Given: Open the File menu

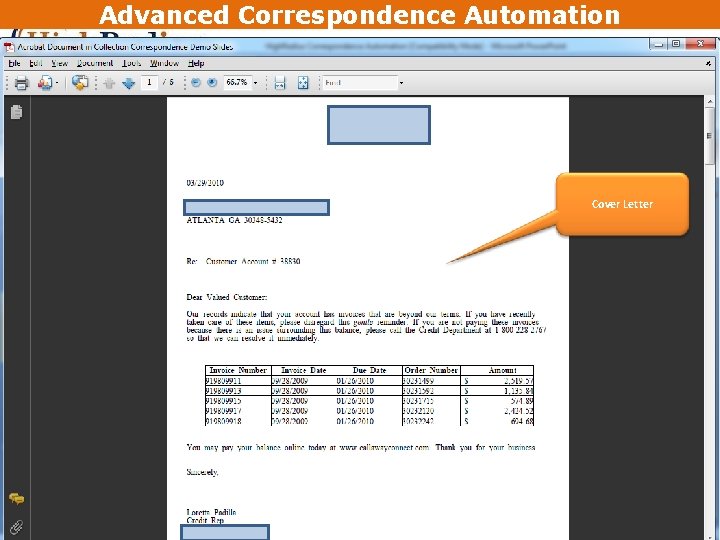Looking at the screenshot, I should point(14,63).
